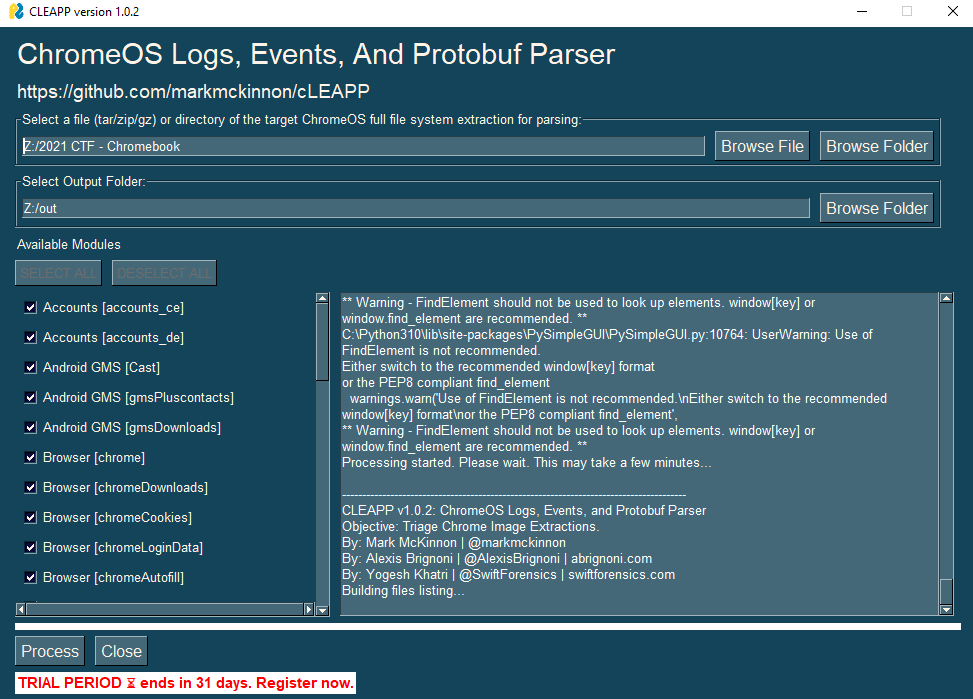Disable Browser [chromeAutofill] module

click(x=30, y=577)
